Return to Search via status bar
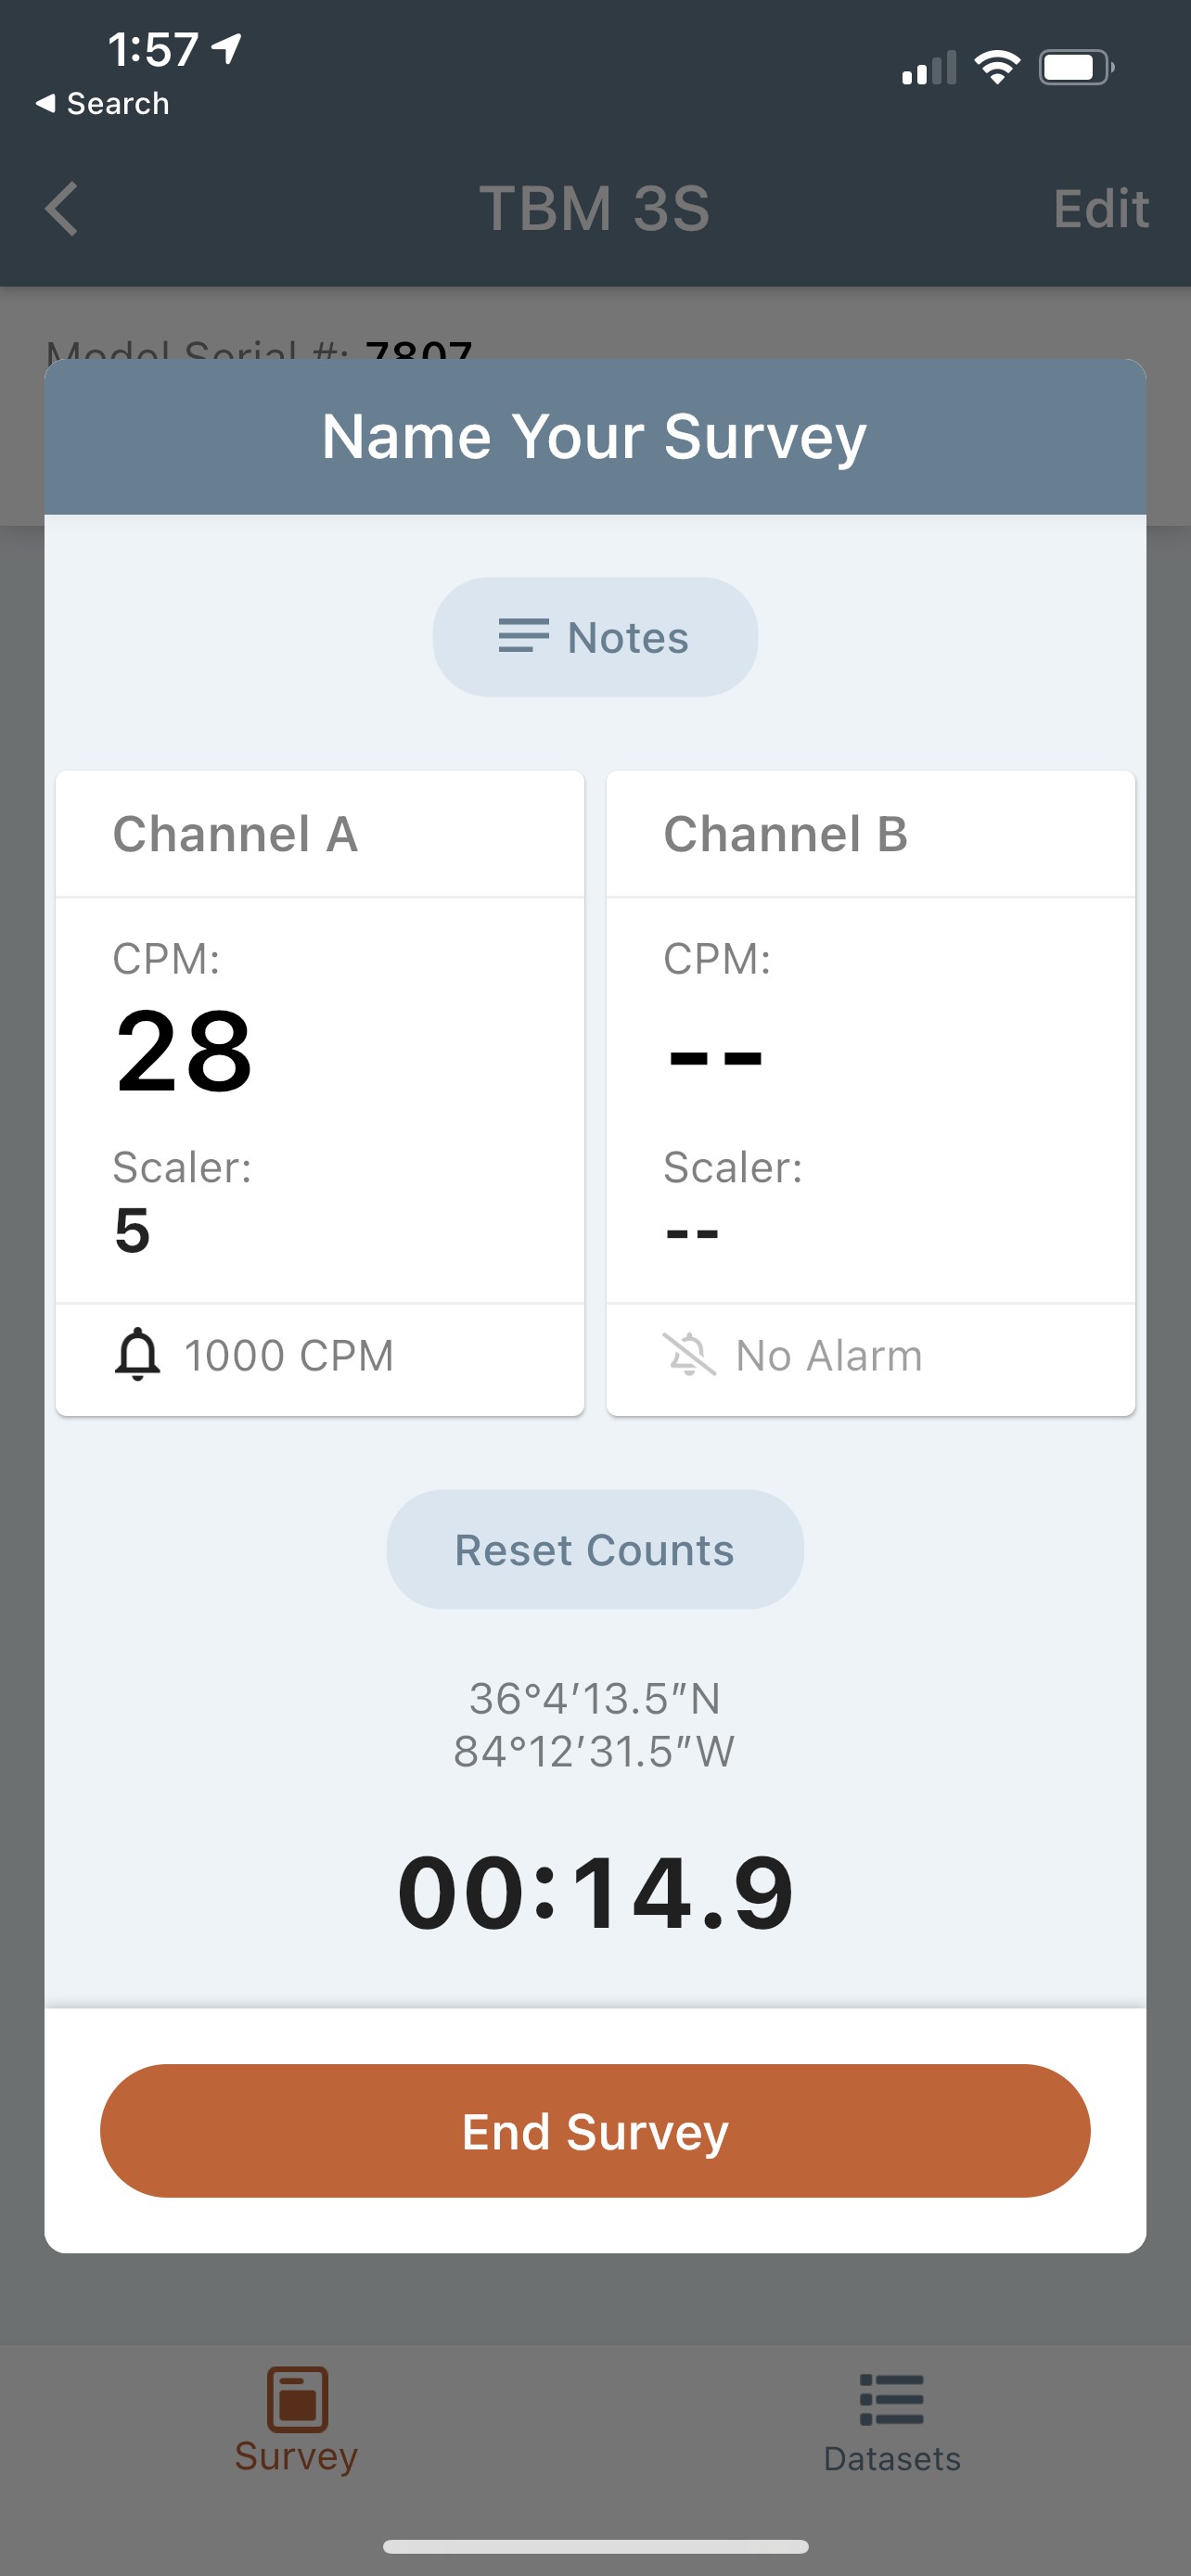Screen dimensions: 1191x2576 [x=103, y=103]
